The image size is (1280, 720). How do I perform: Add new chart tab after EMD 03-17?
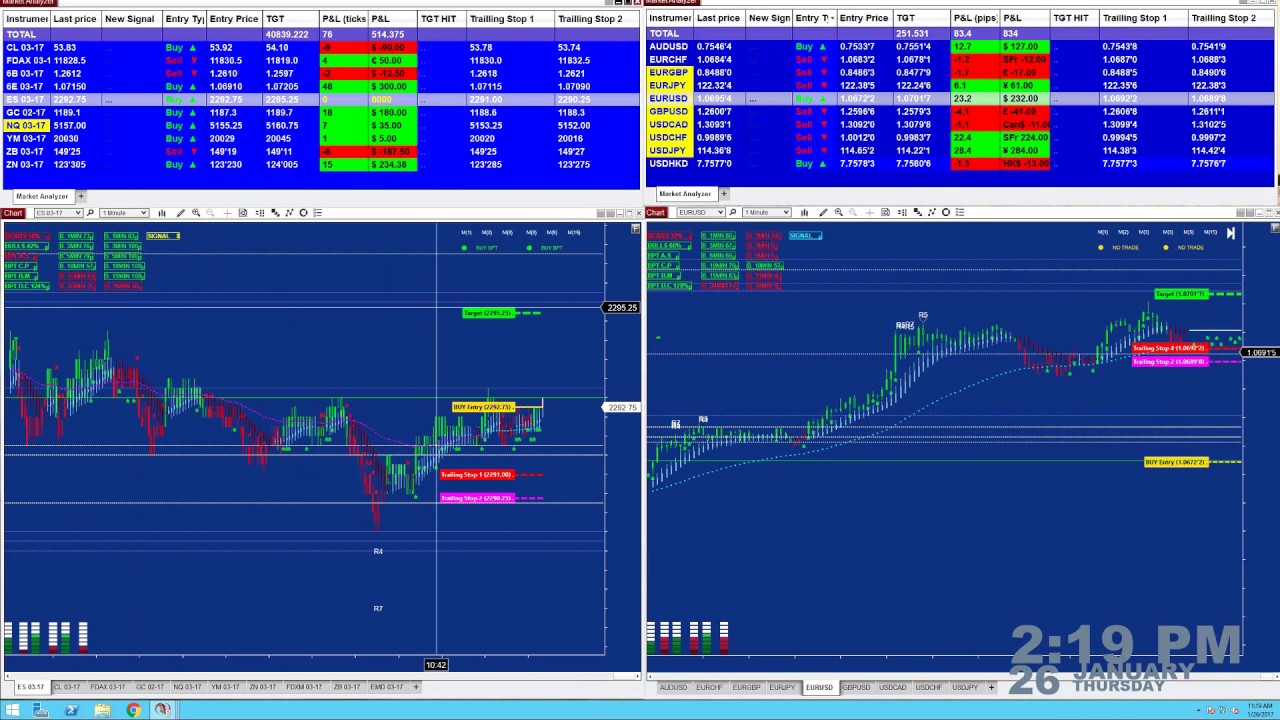coord(416,687)
